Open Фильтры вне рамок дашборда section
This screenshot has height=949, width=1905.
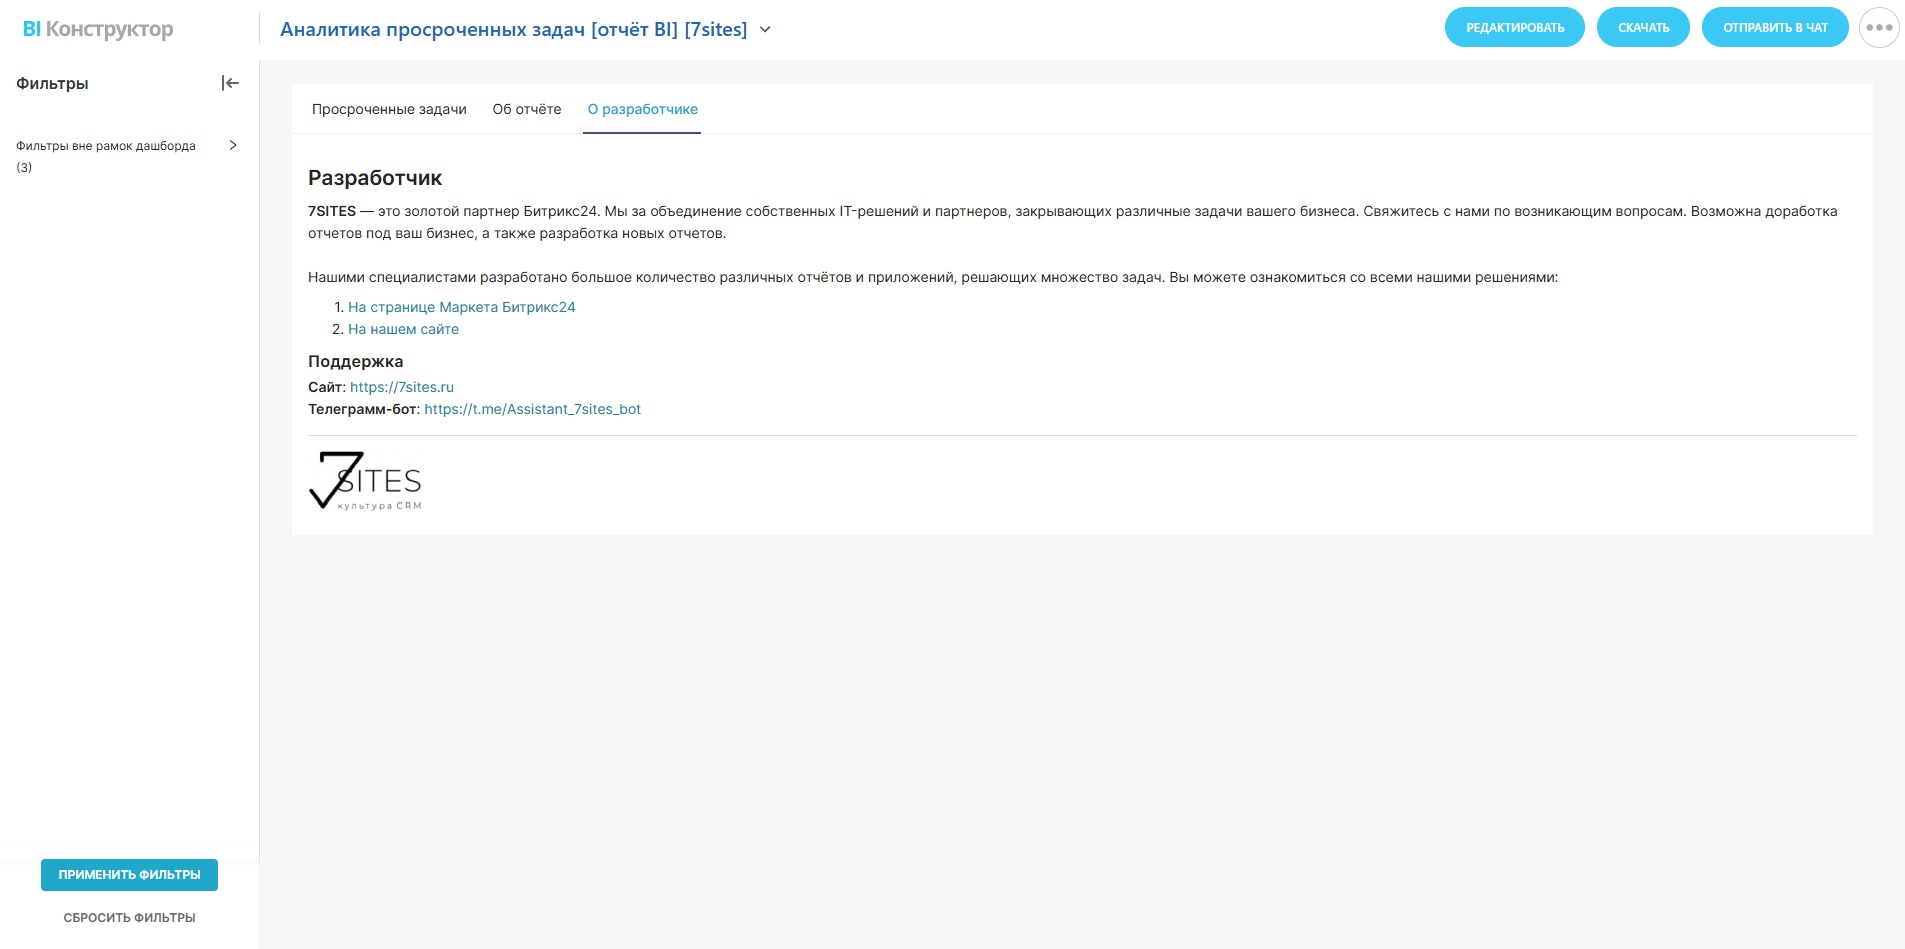106,146
